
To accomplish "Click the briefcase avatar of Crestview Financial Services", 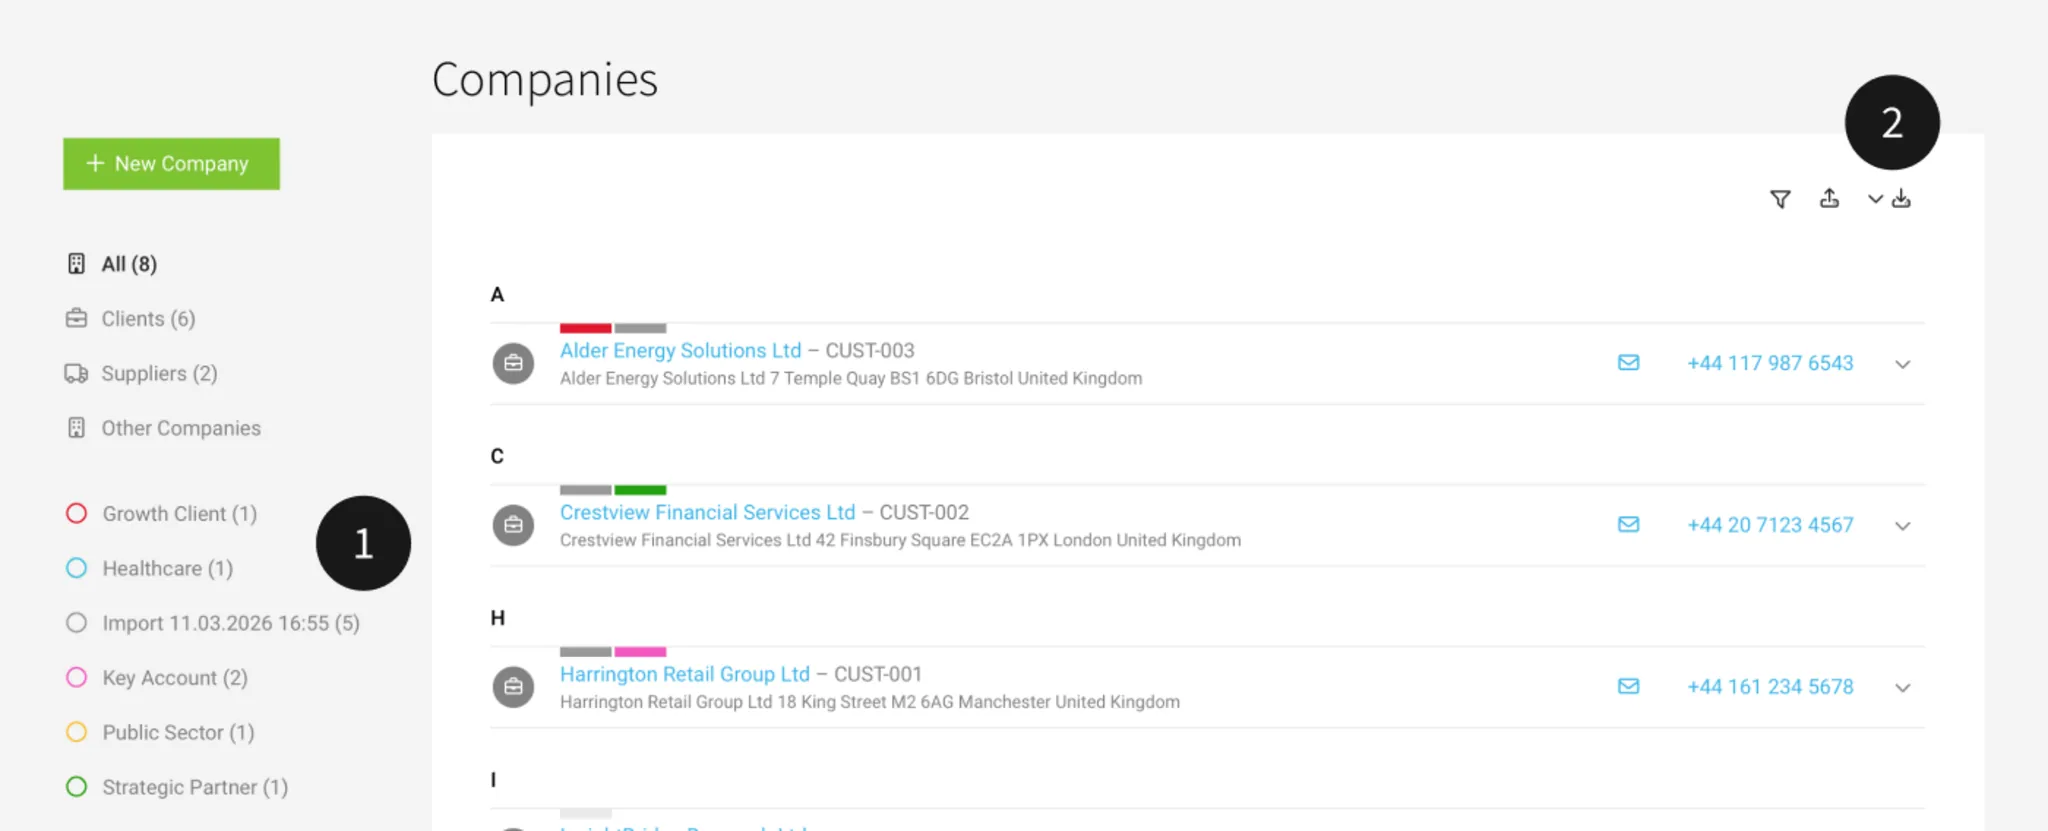I will (513, 525).
